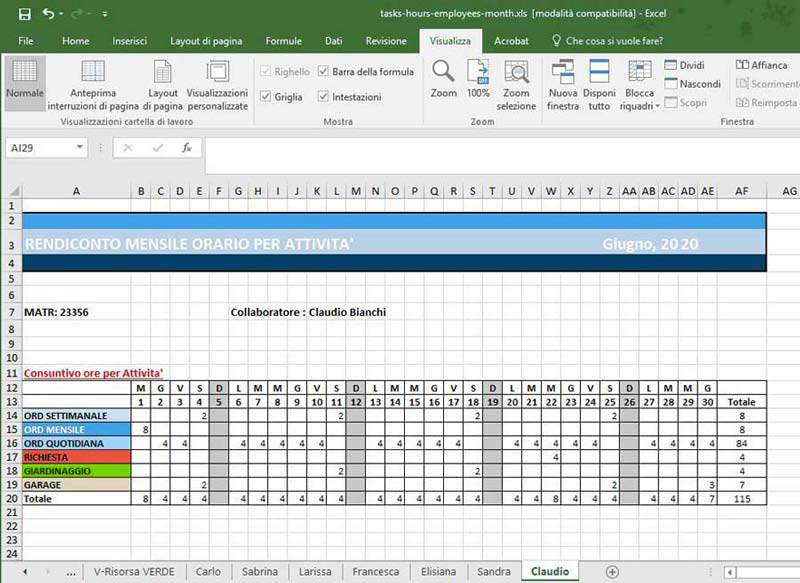Click Consuntivo ore per Attivita' heading
Screen dimensions: 800x583
pos(93,373)
